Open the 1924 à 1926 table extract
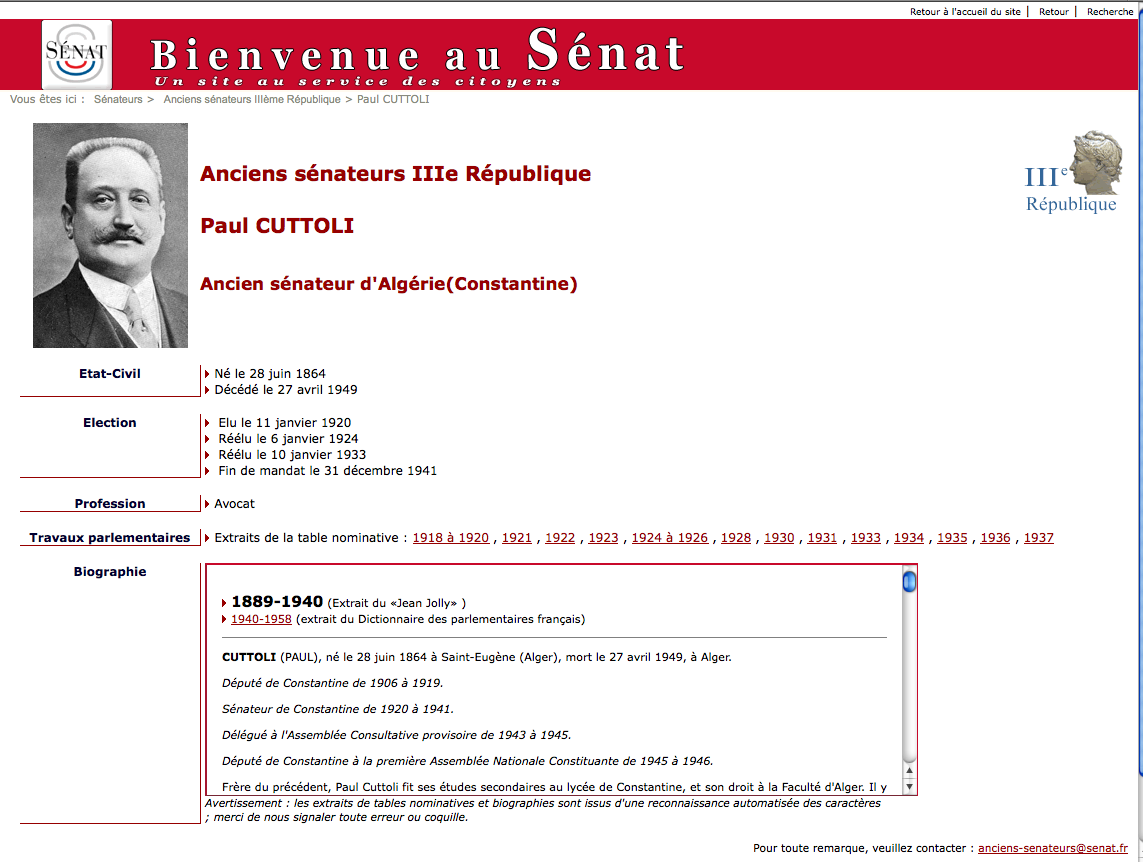The height and width of the screenshot is (862, 1143). (669, 538)
